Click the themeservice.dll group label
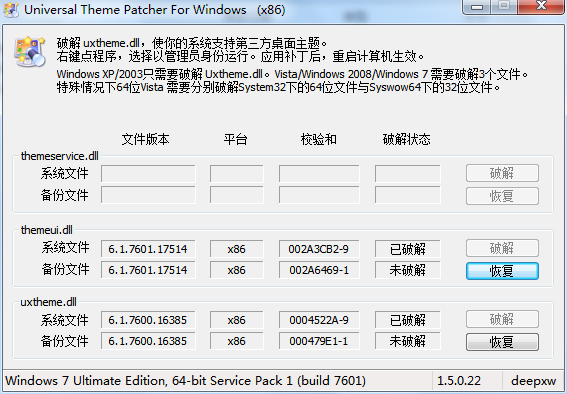 (x=60, y=156)
